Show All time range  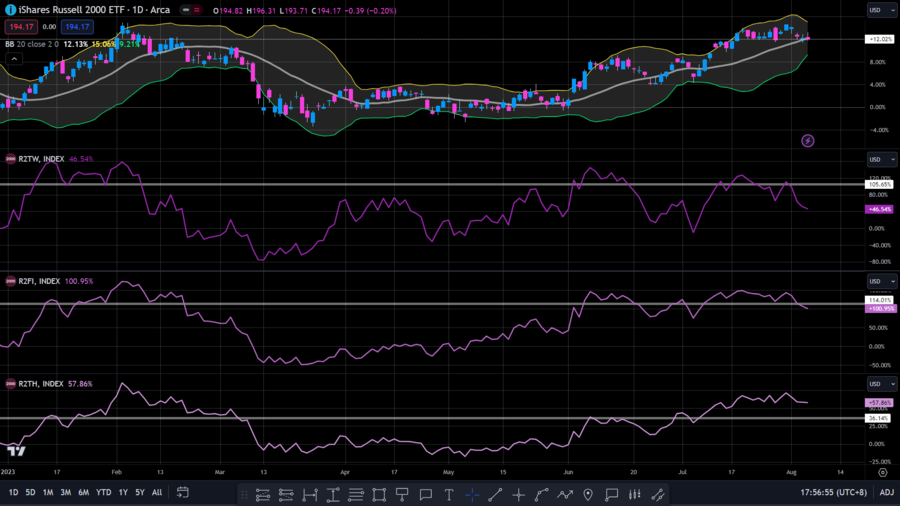coord(157,492)
